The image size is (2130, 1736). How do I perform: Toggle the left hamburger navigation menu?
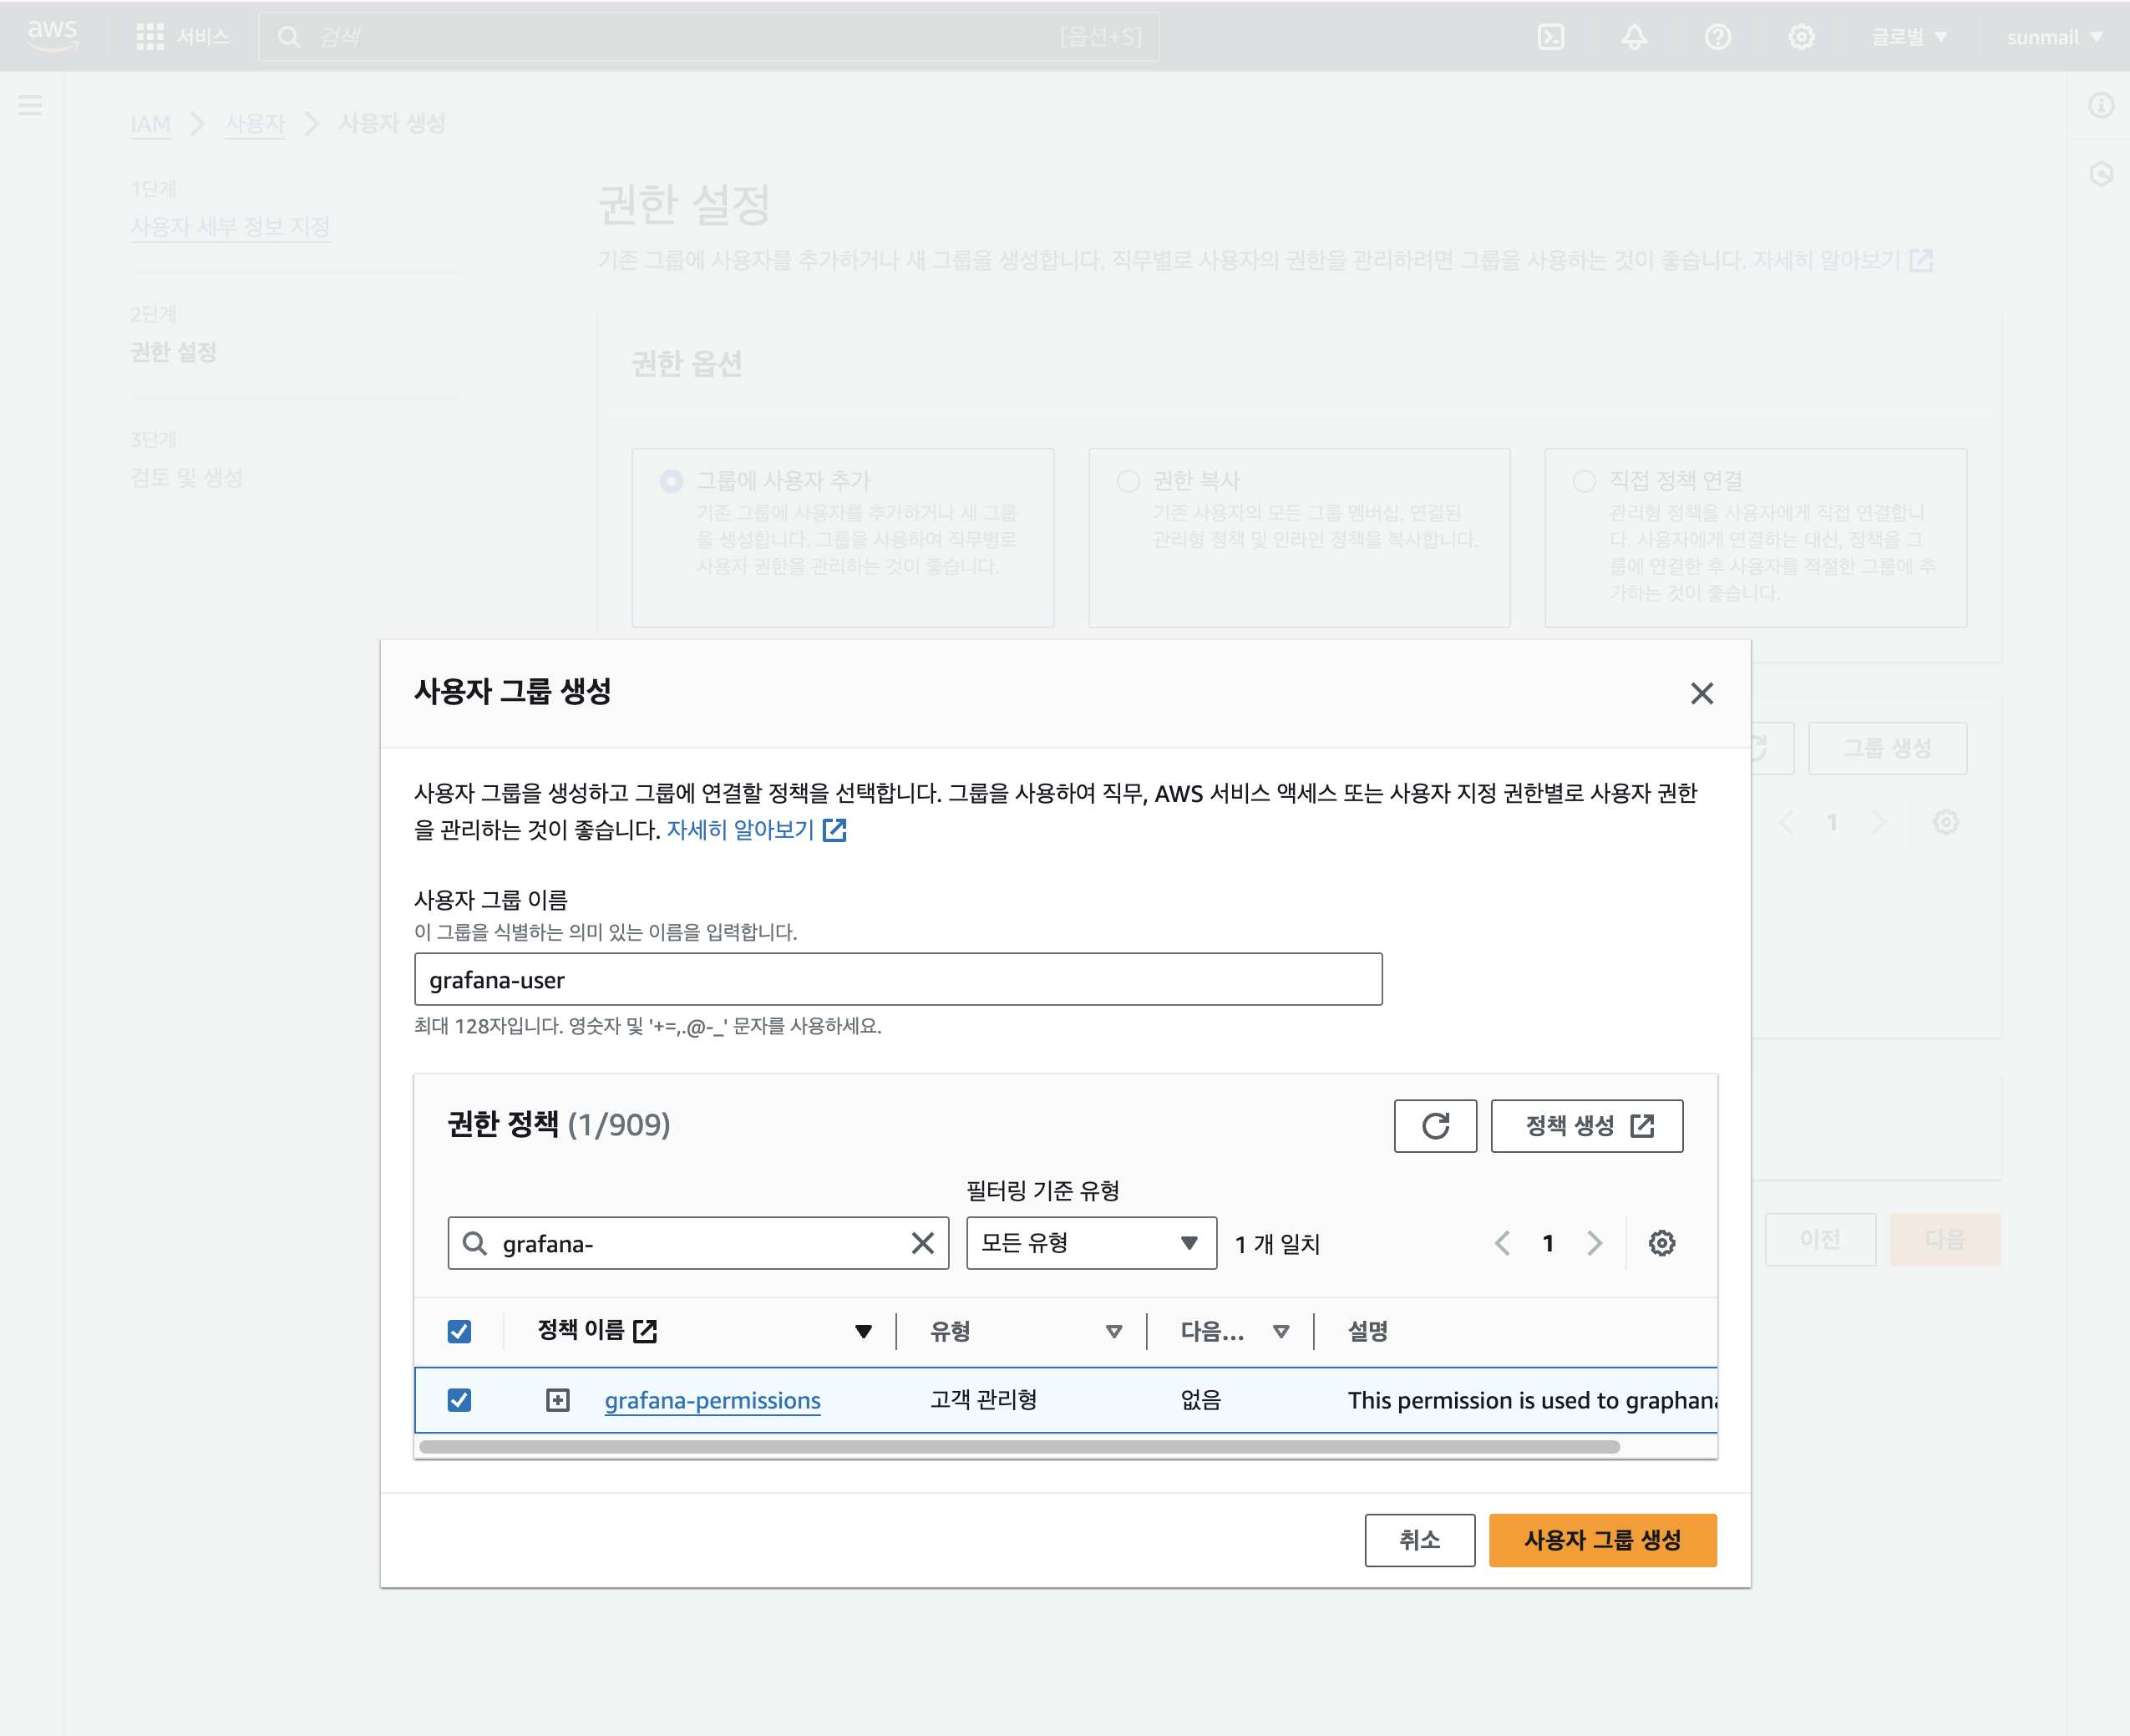(30, 105)
